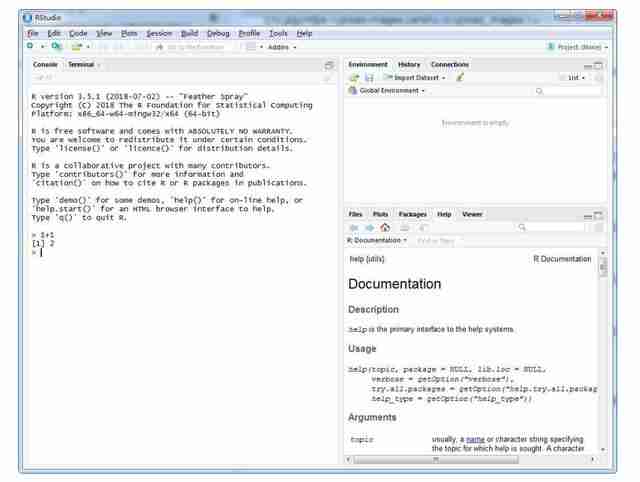
Task: Click the Help scrollbar down arrow
Action: [x=603, y=449]
